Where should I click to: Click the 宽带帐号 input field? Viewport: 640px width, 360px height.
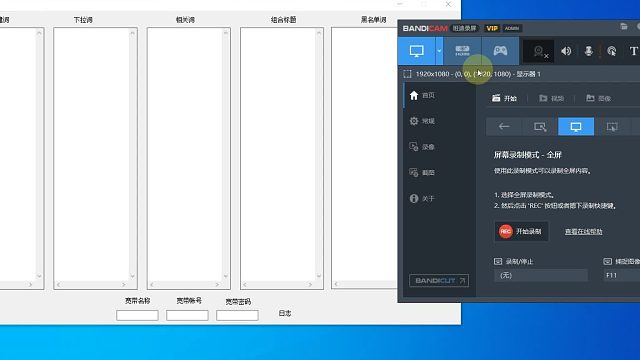coord(187,315)
